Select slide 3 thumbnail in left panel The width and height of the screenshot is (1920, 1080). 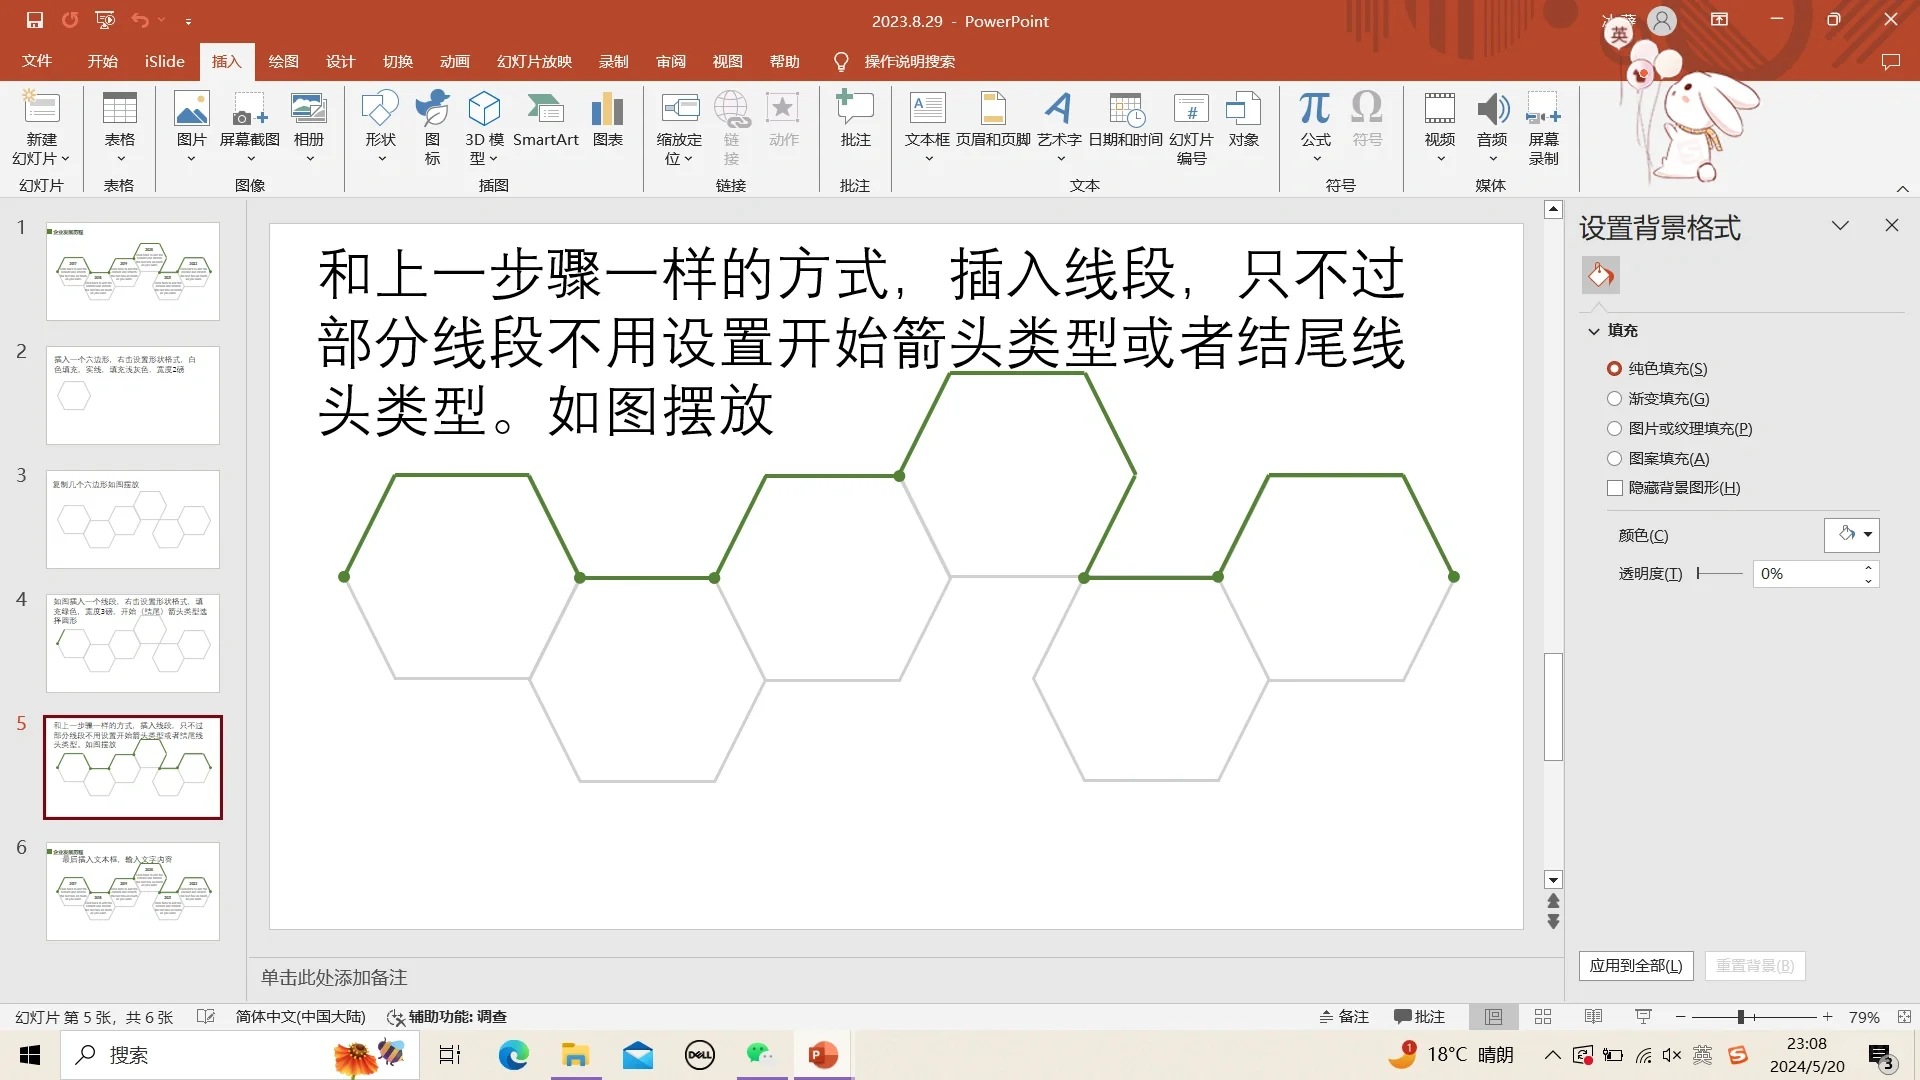click(x=132, y=519)
